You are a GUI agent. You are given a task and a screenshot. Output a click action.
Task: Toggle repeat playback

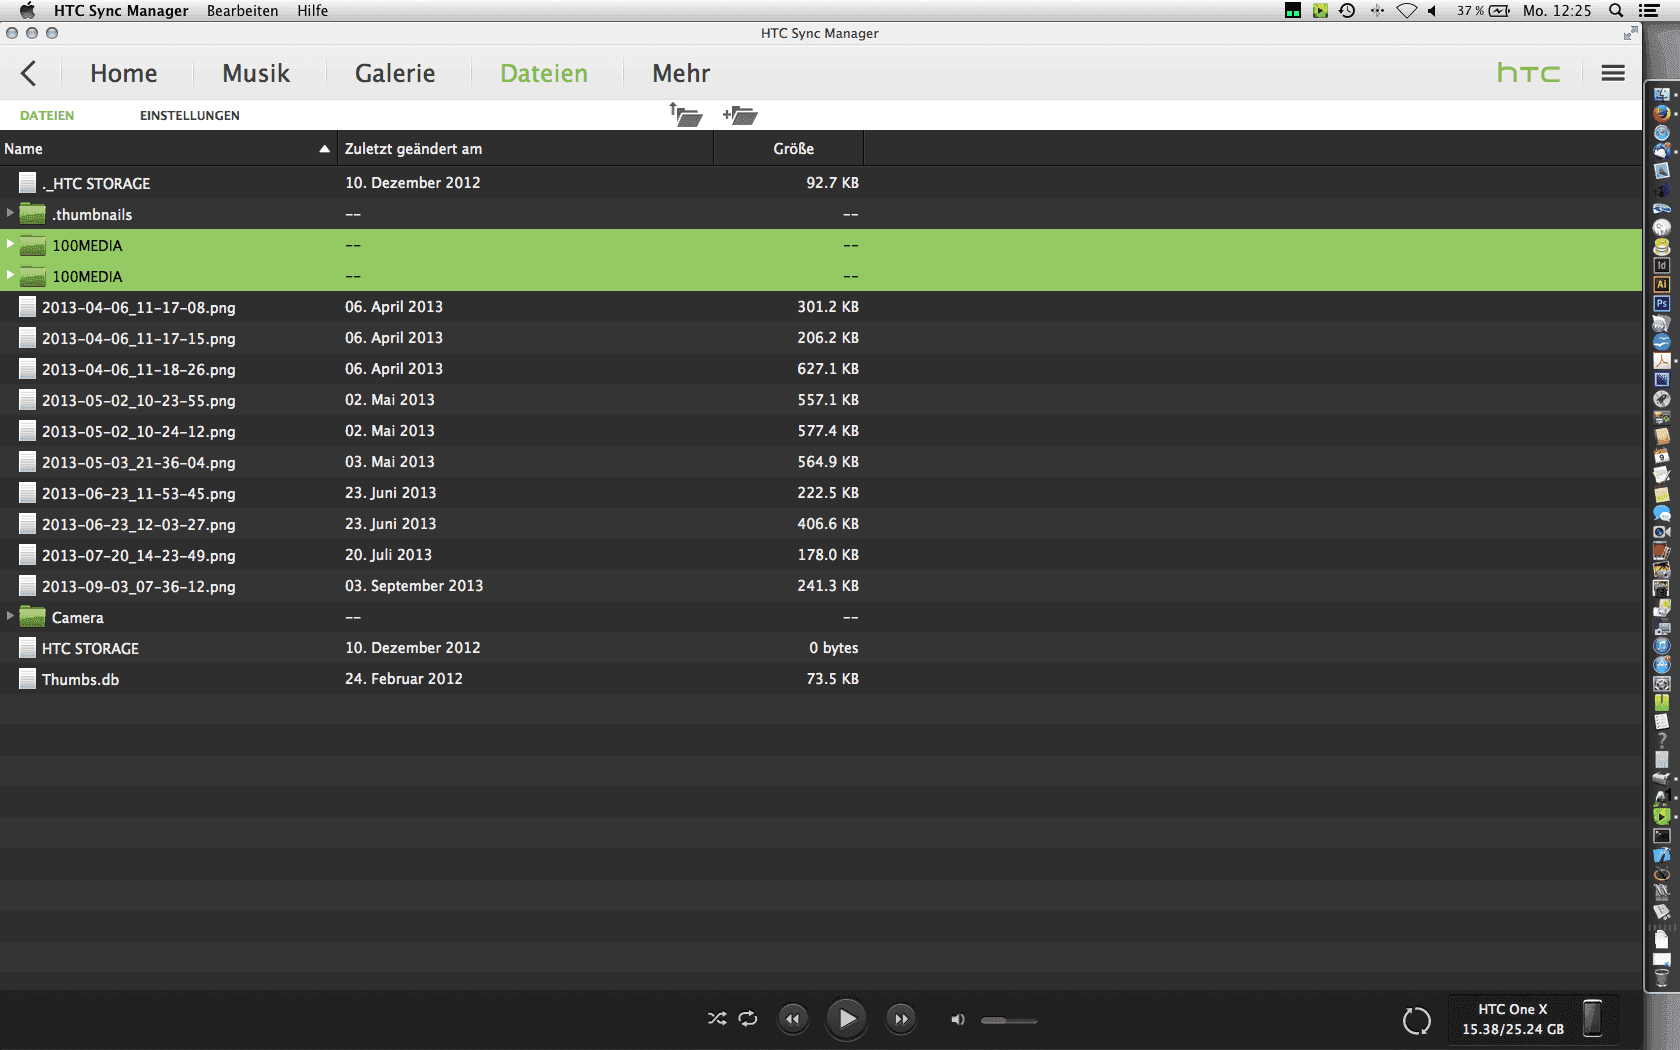(748, 1019)
